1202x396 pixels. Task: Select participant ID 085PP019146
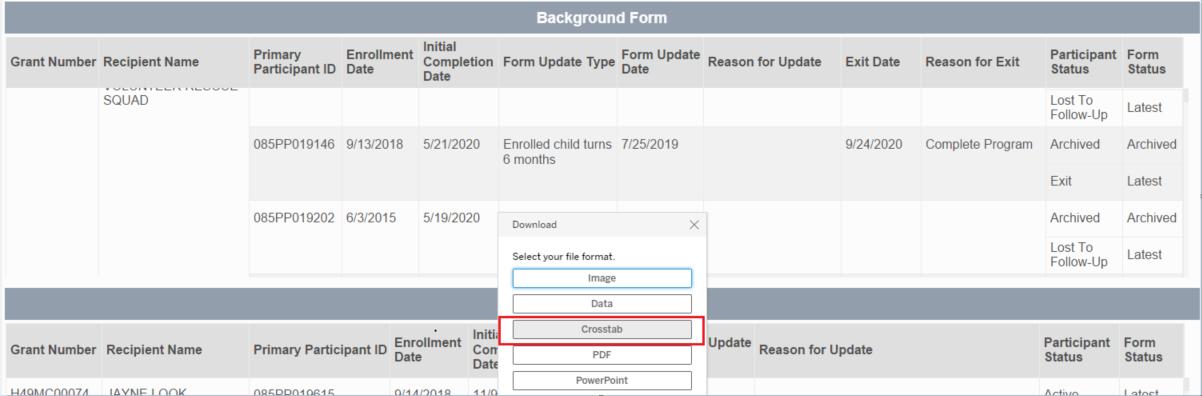pos(293,144)
